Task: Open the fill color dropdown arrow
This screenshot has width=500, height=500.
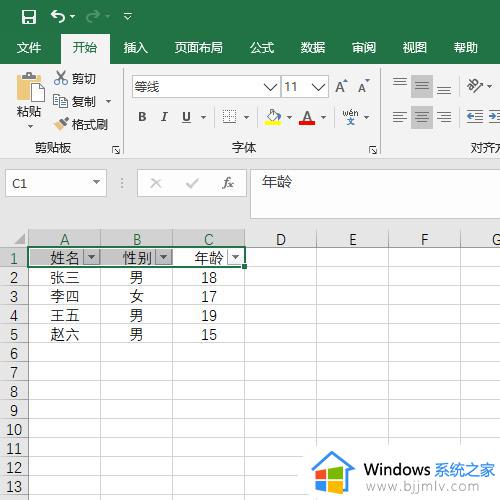Action: pos(289,117)
